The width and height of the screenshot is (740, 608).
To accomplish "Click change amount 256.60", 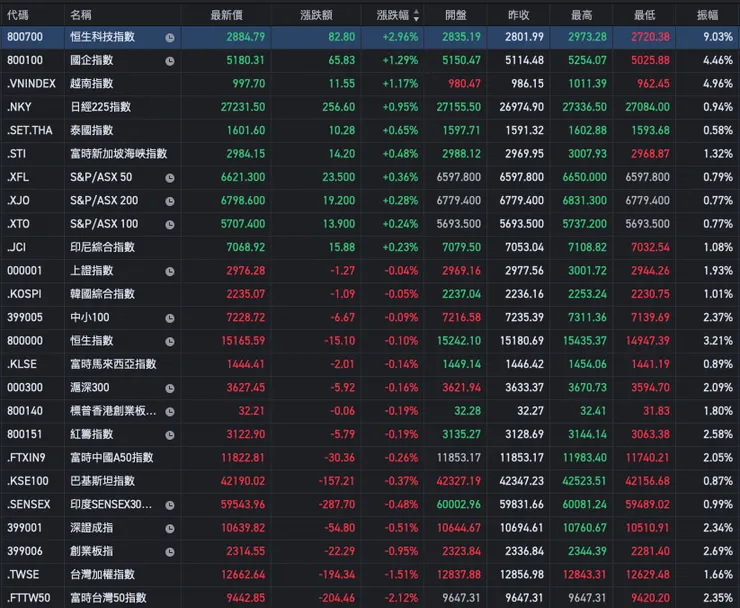I will coord(338,107).
